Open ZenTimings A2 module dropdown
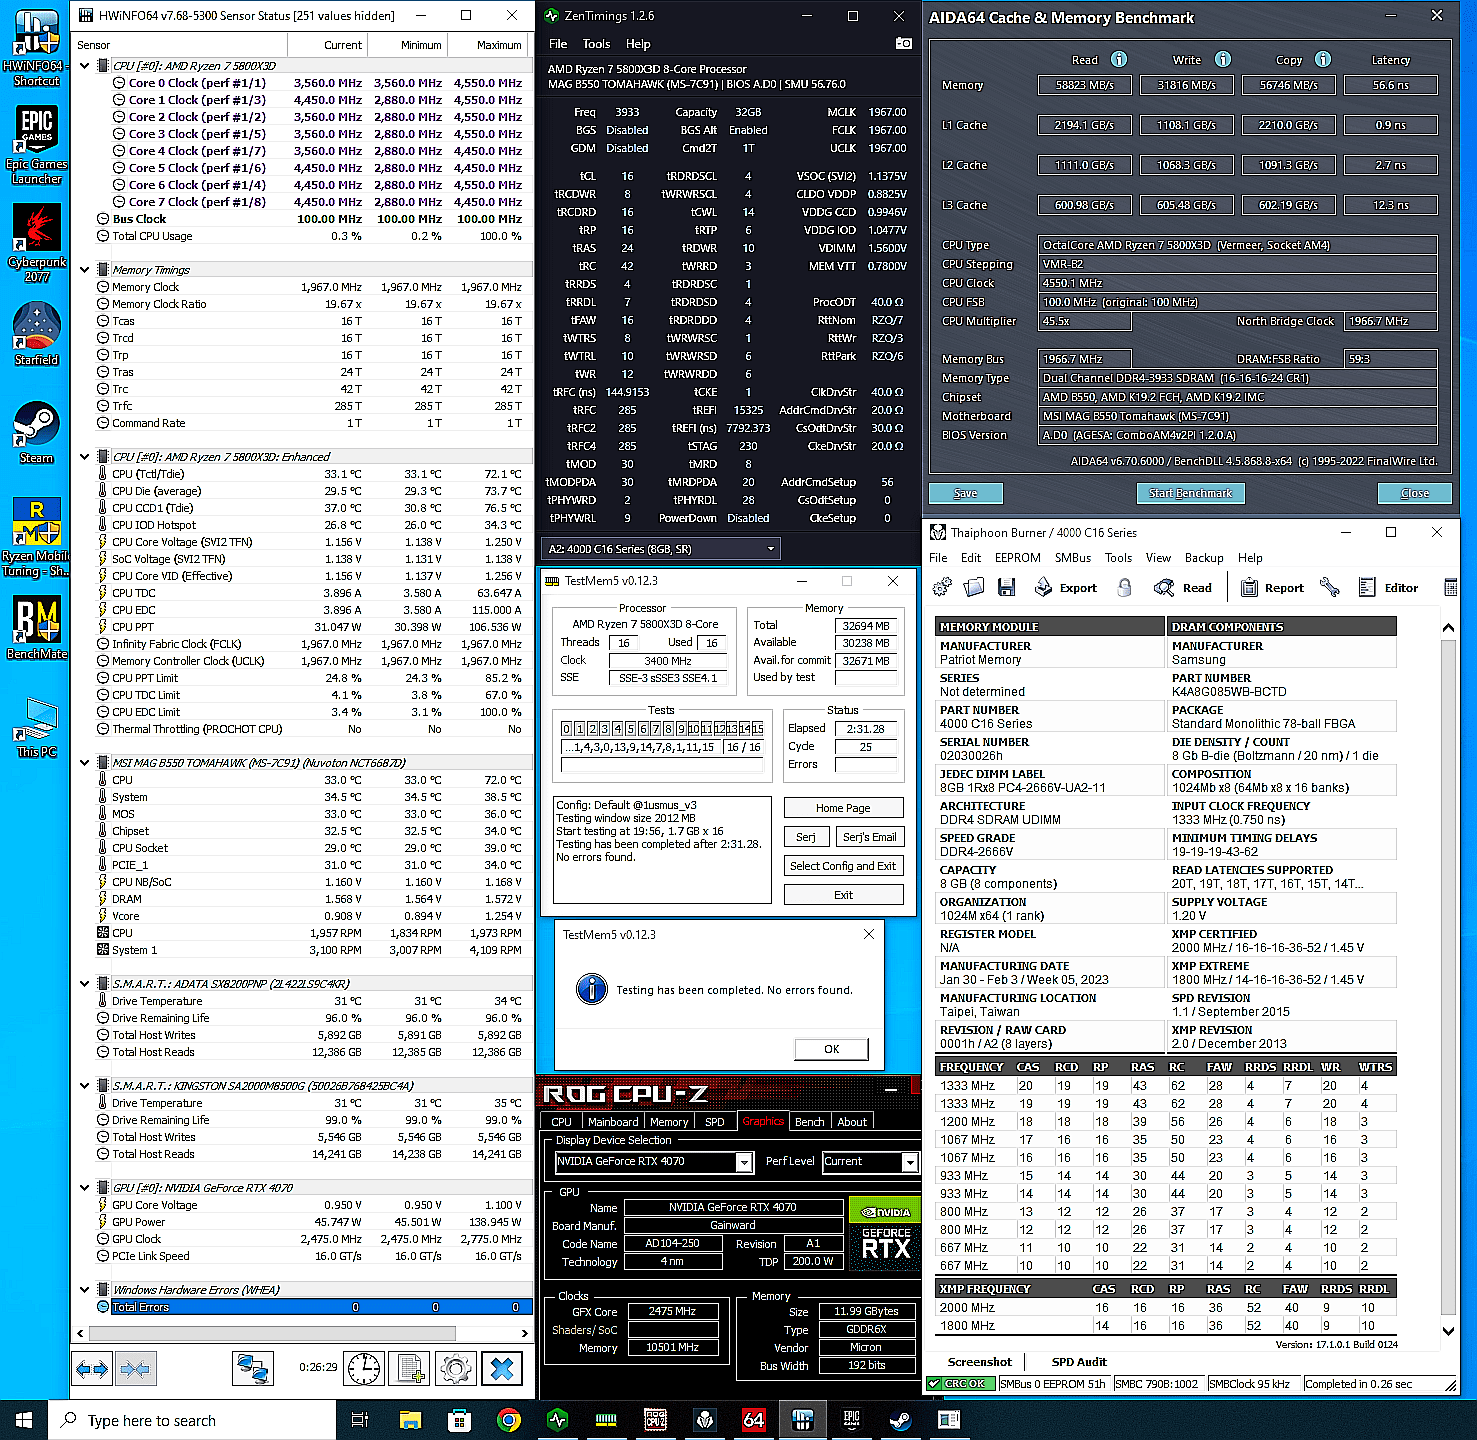This screenshot has height=1440, width=1477. click(660, 549)
